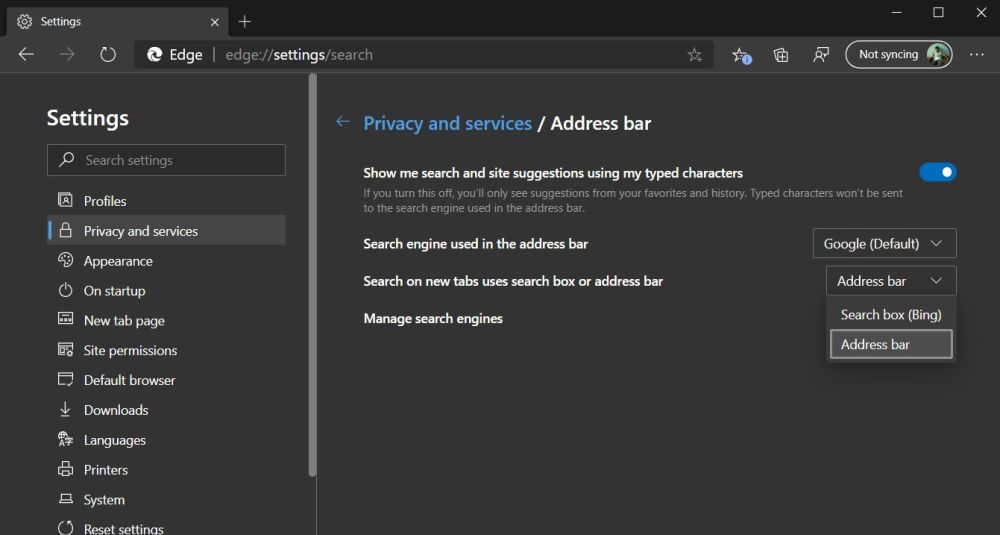Viewport: 1000px width, 535px height.
Task: Click Privacy and services breadcrumb link
Action: point(447,124)
